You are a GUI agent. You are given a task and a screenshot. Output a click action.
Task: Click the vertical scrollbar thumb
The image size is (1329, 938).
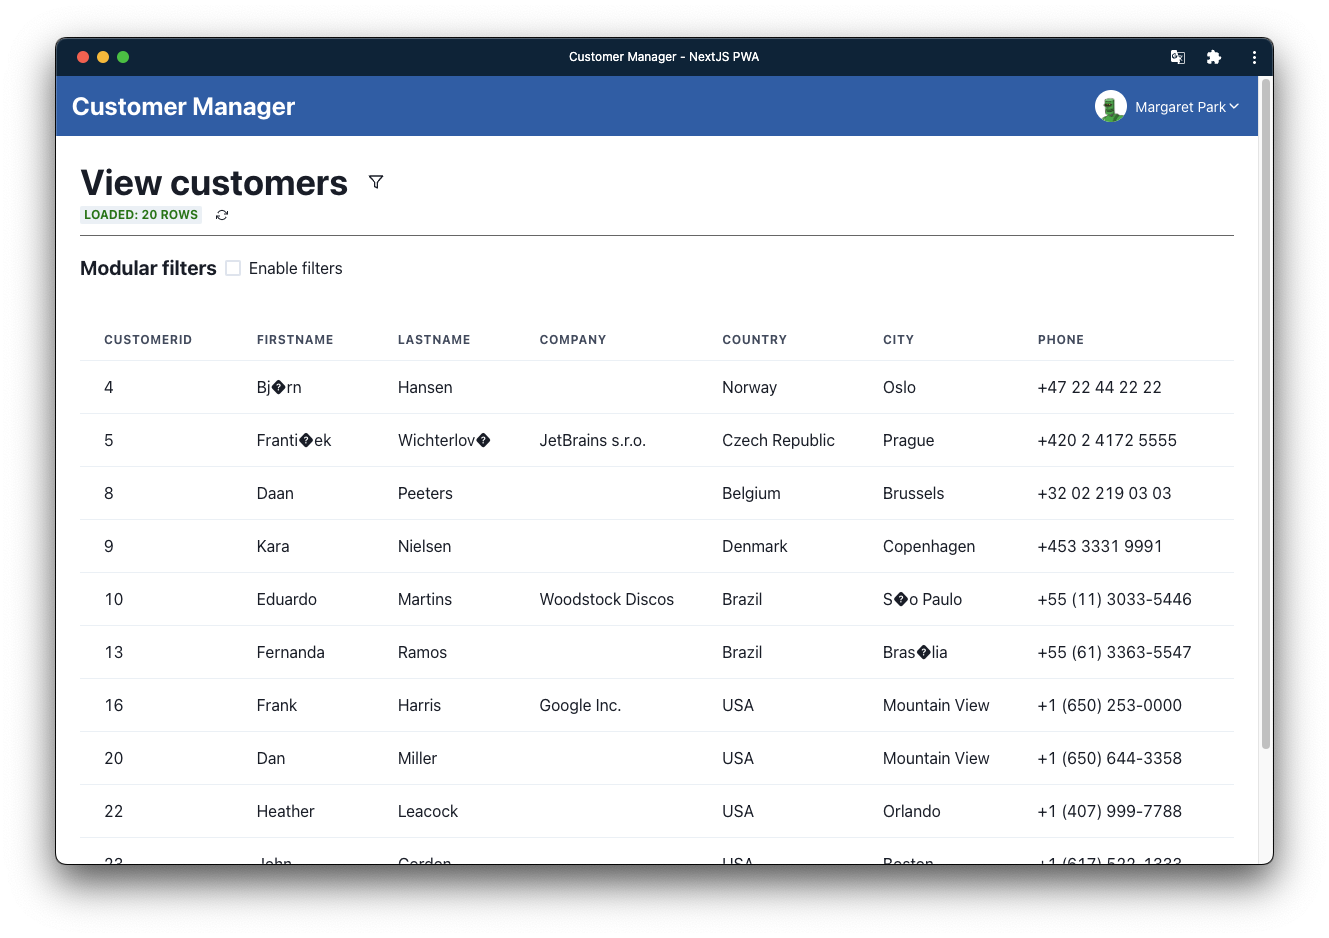click(1266, 413)
